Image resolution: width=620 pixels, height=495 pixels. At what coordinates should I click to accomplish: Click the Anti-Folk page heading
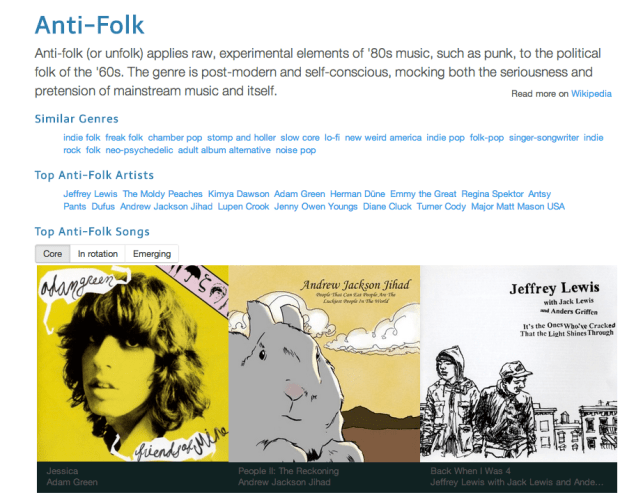tap(89, 23)
